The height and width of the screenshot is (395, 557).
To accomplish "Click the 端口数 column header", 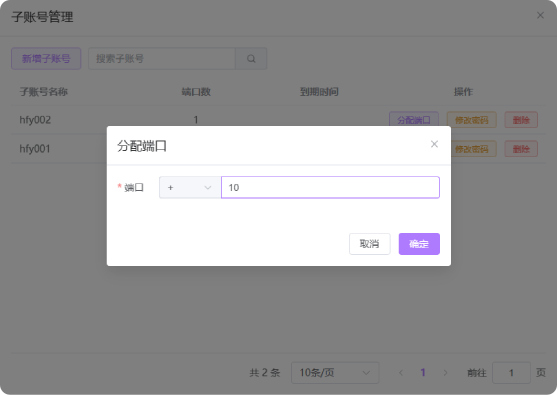I will 196,92.
